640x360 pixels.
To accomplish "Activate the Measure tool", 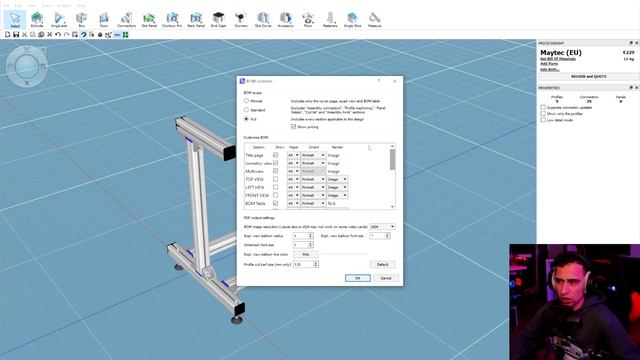I will point(375,19).
